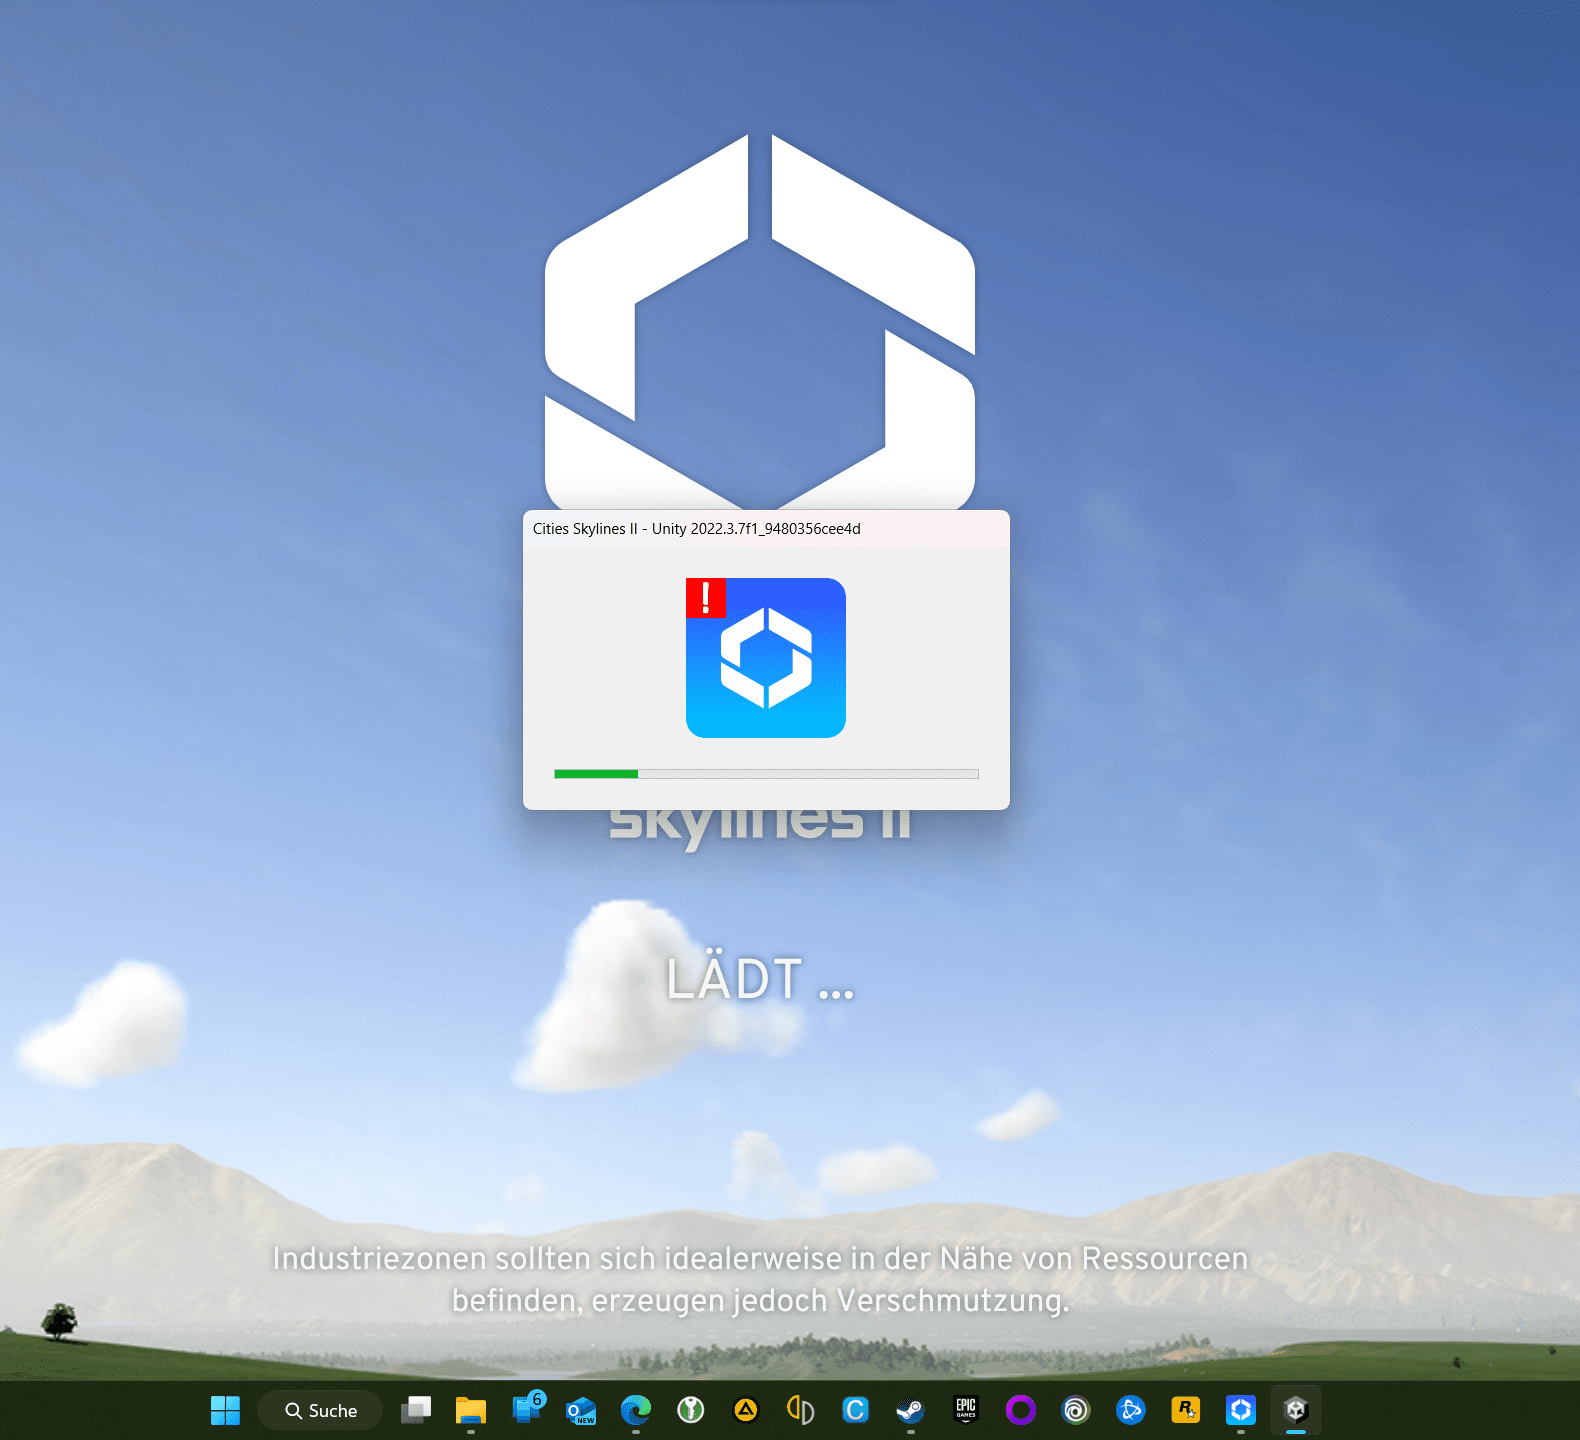Click the dialog title Cities Skylines II - Unity
Viewport: 1580px width, 1440px height.
click(x=696, y=529)
